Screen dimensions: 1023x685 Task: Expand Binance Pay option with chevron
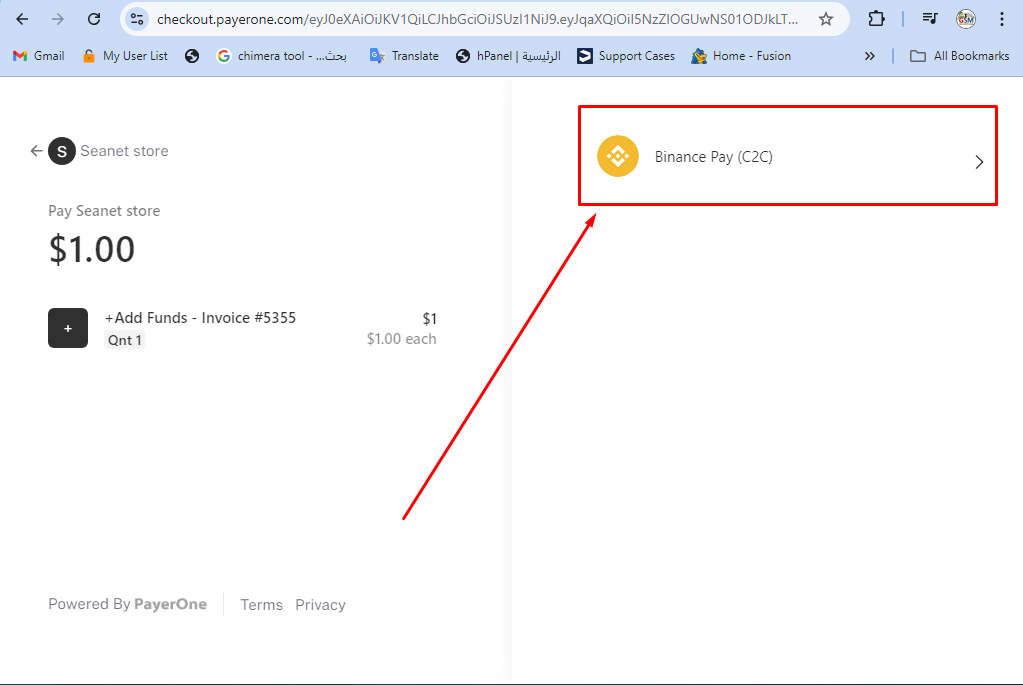(x=979, y=162)
